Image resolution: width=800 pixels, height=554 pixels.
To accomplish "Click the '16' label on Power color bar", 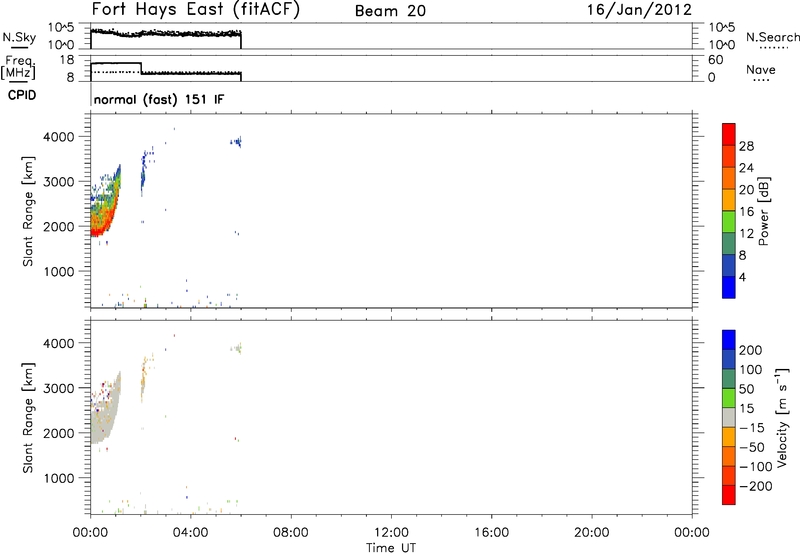I will (x=746, y=212).
